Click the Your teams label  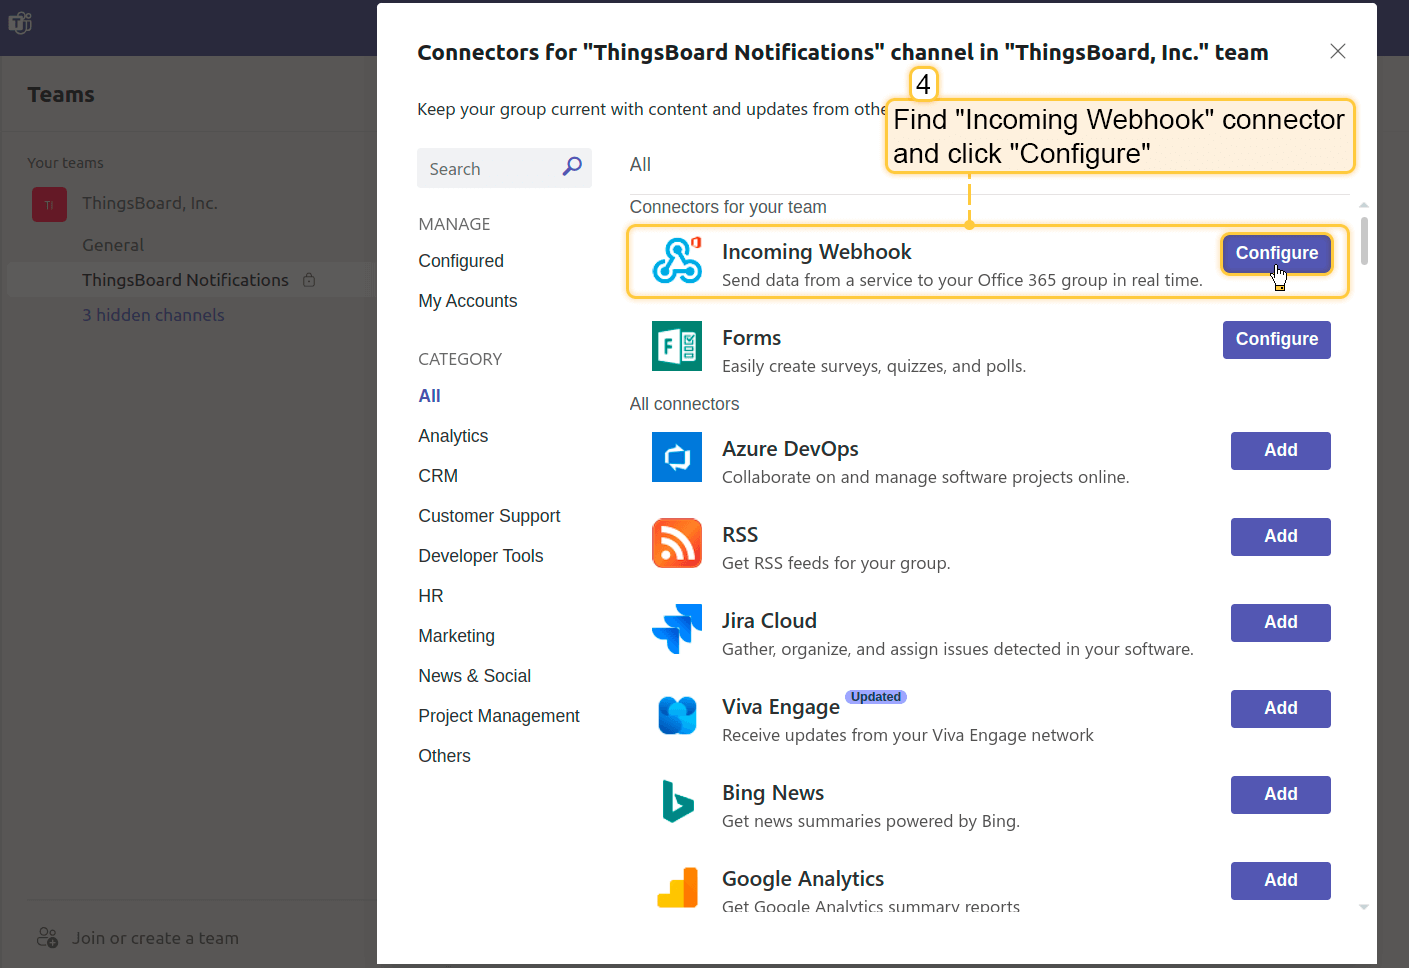(x=65, y=163)
